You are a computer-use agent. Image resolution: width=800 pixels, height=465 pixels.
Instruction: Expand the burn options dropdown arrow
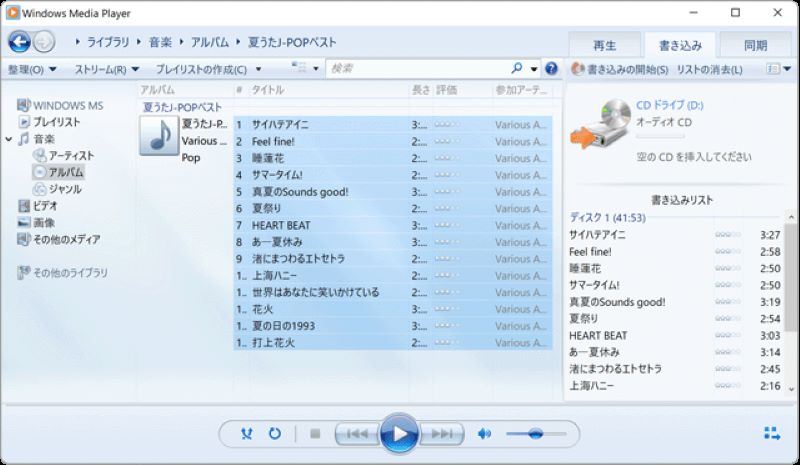point(787,69)
